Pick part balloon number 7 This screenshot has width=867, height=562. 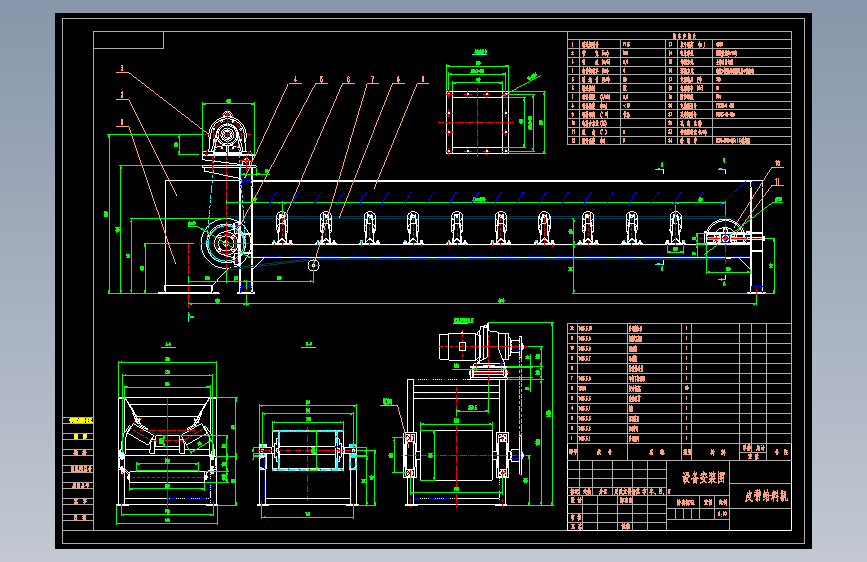tap(372, 80)
